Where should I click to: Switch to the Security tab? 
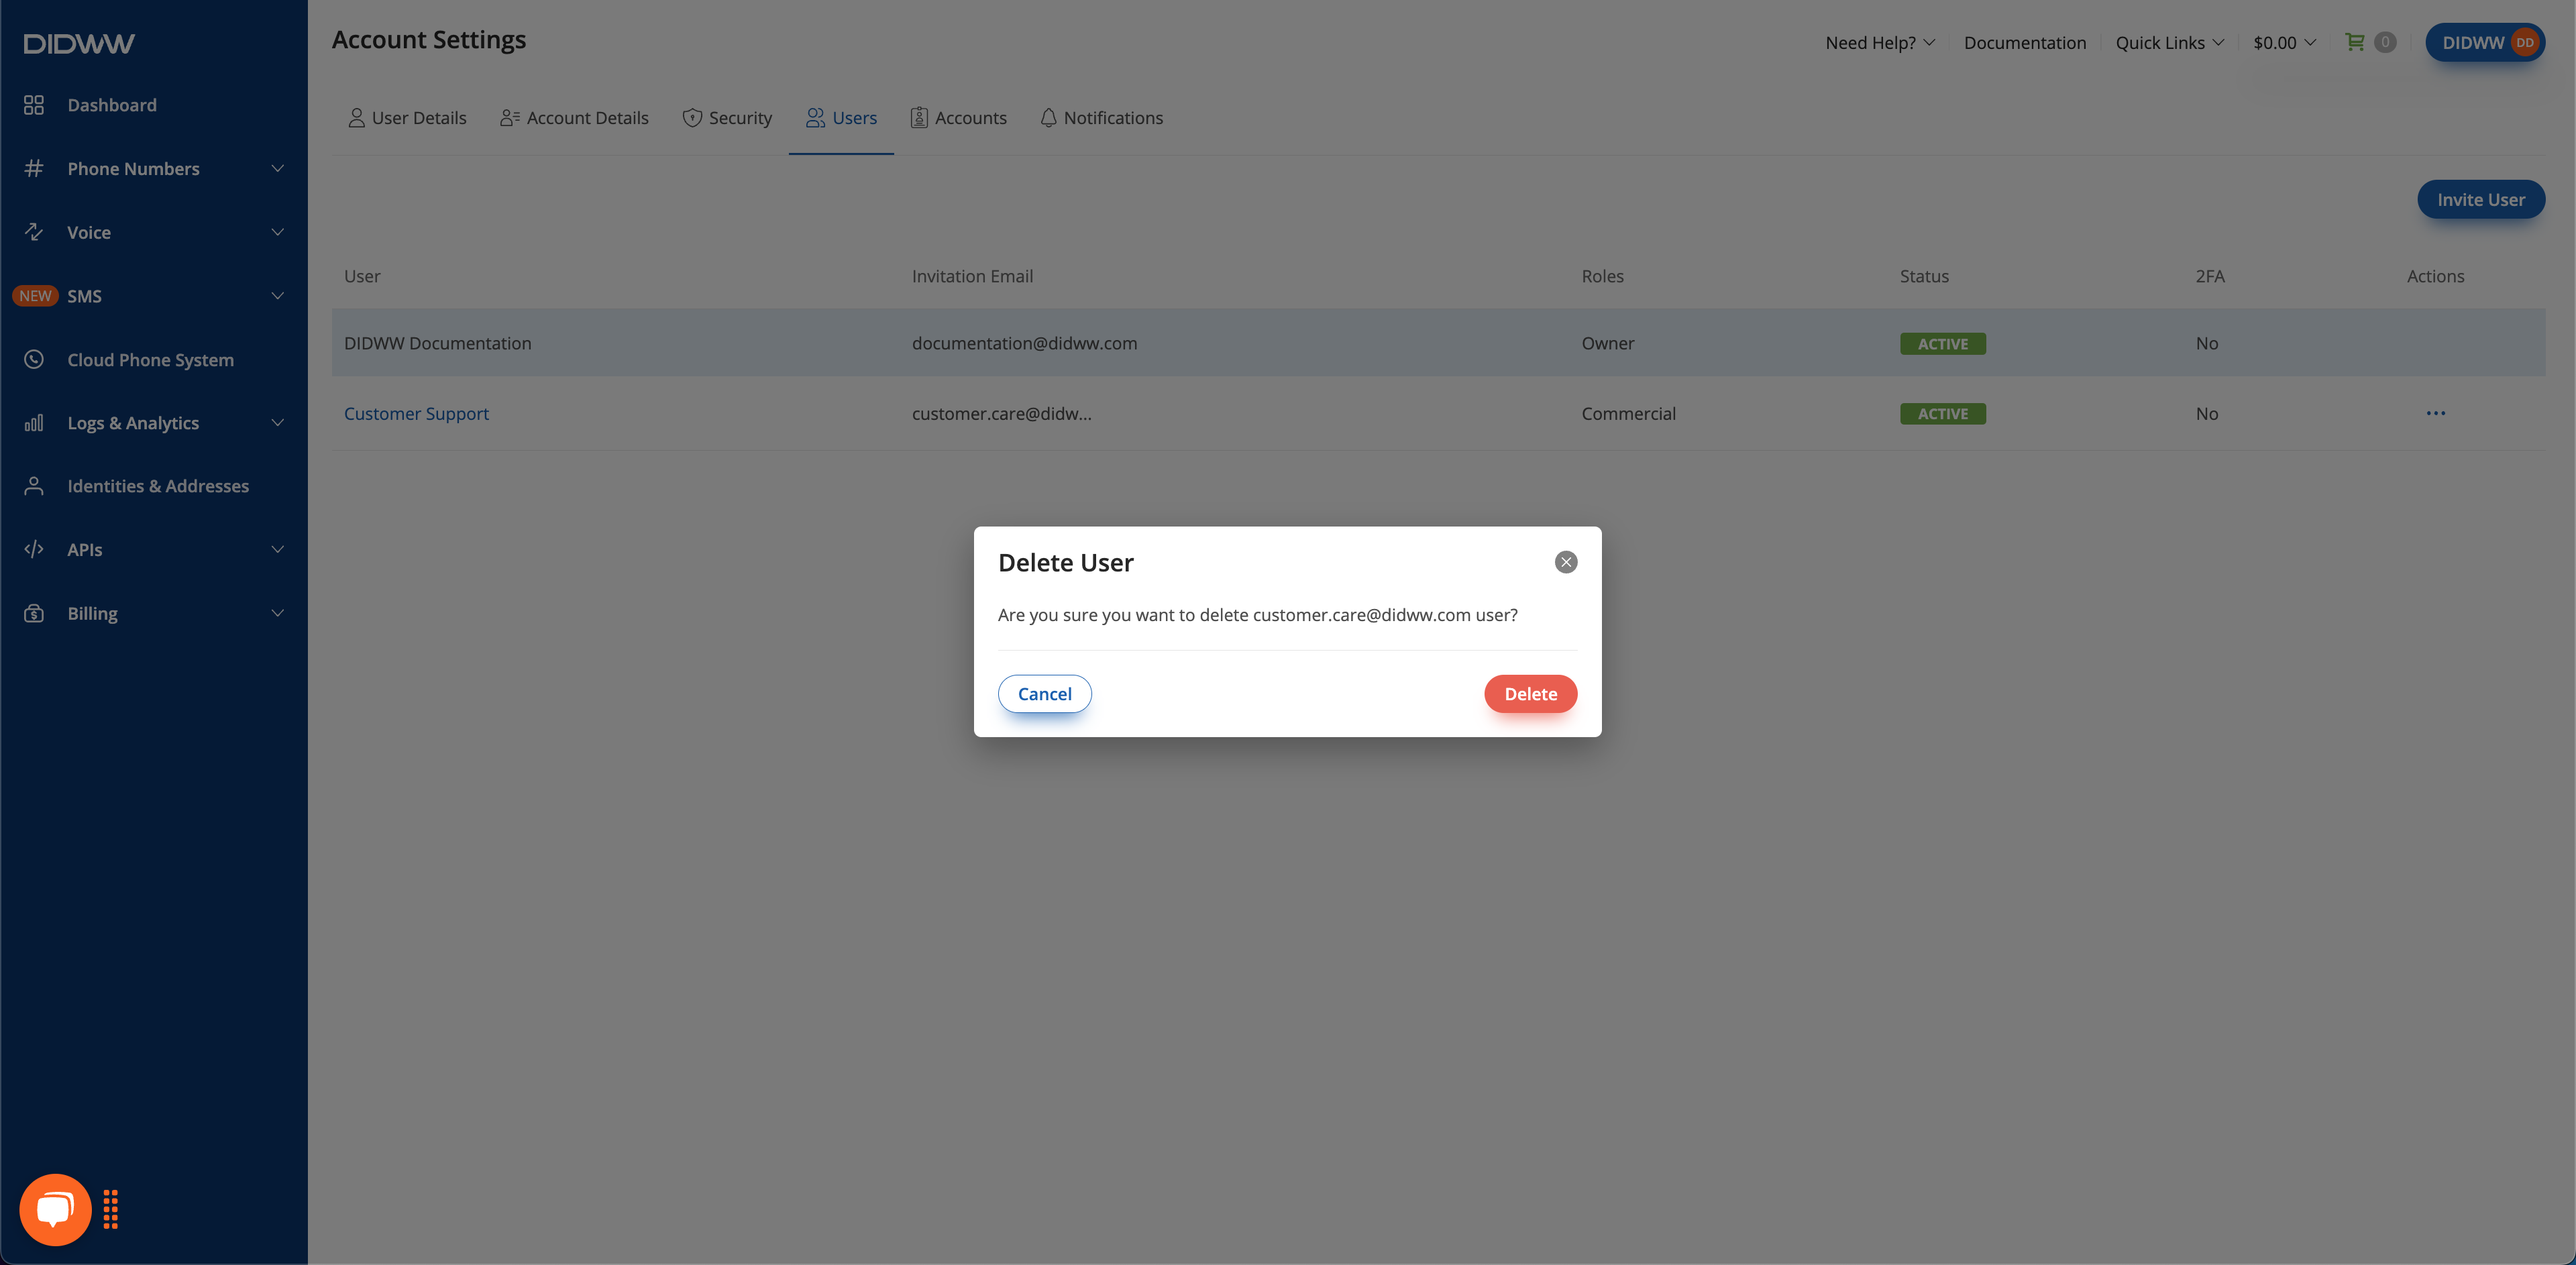[727, 118]
